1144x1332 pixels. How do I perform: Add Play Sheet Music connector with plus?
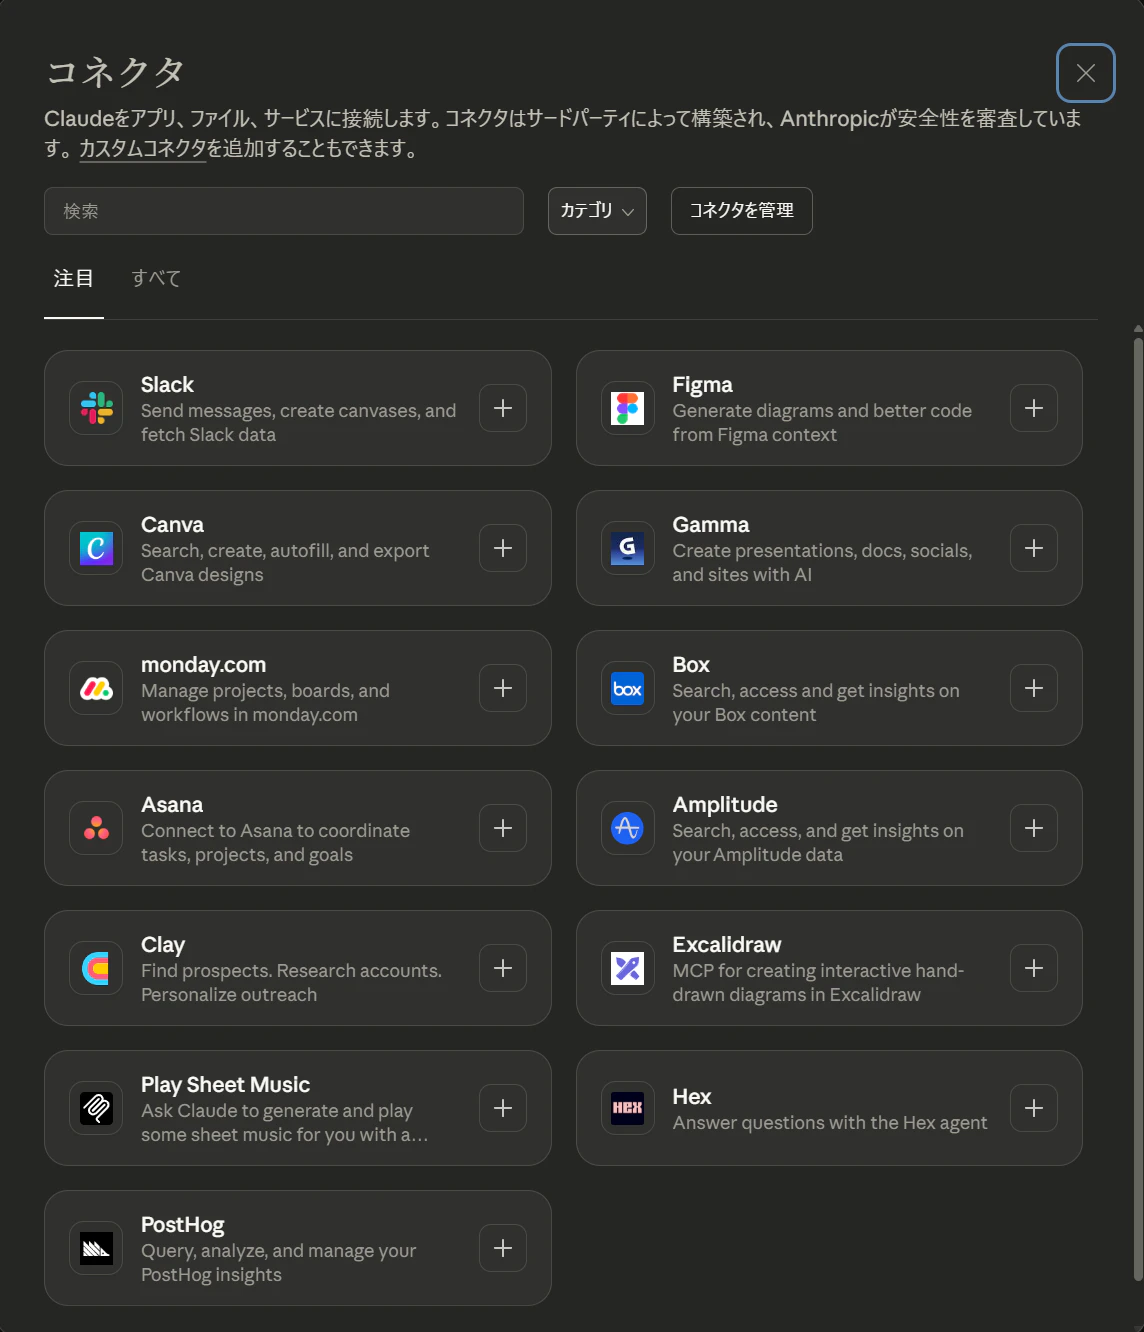pos(503,1108)
